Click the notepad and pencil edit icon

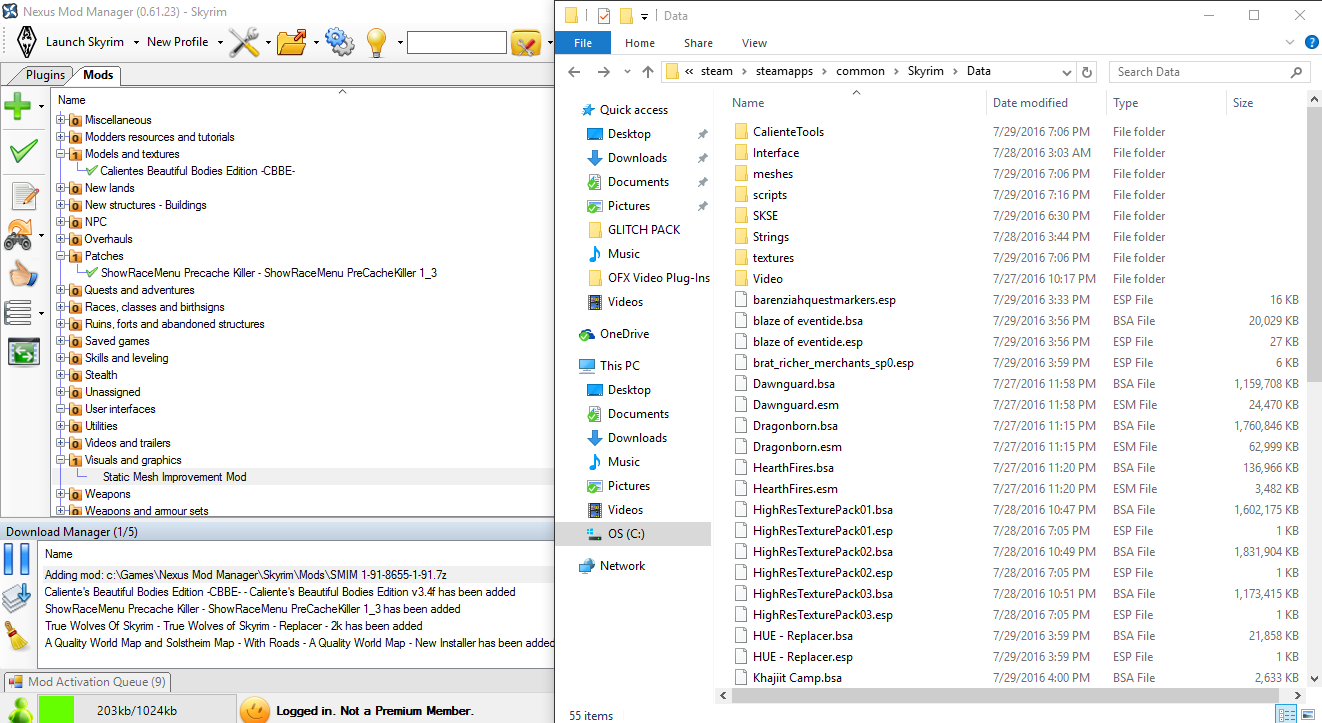pos(24,196)
